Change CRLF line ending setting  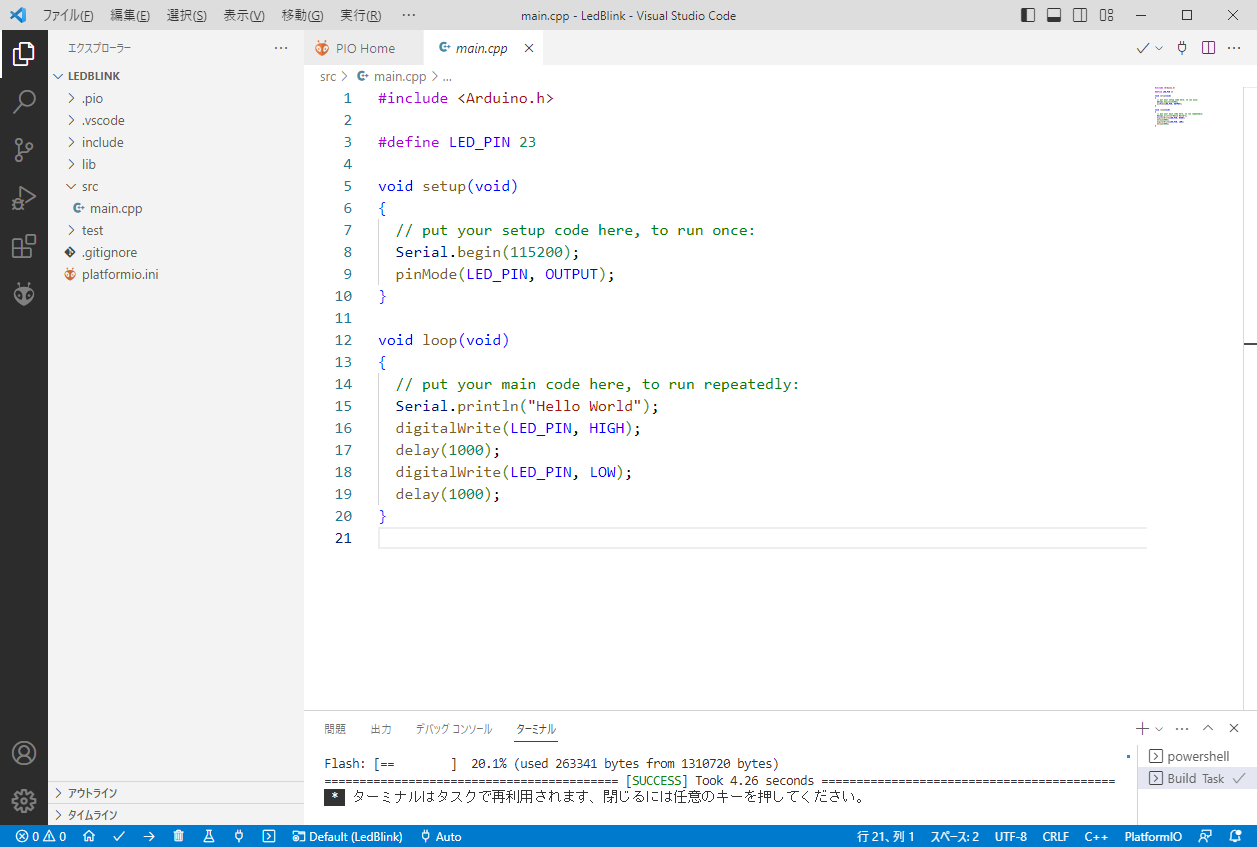point(1056,836)
